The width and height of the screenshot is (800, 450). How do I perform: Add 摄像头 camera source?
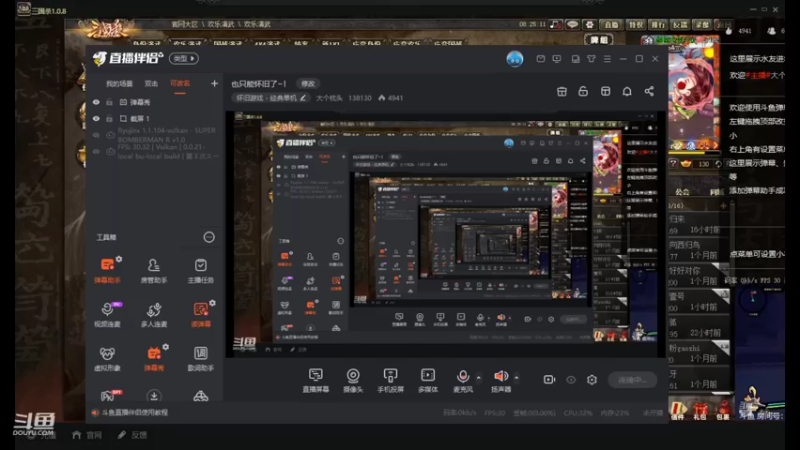click(x=353, y=381)
